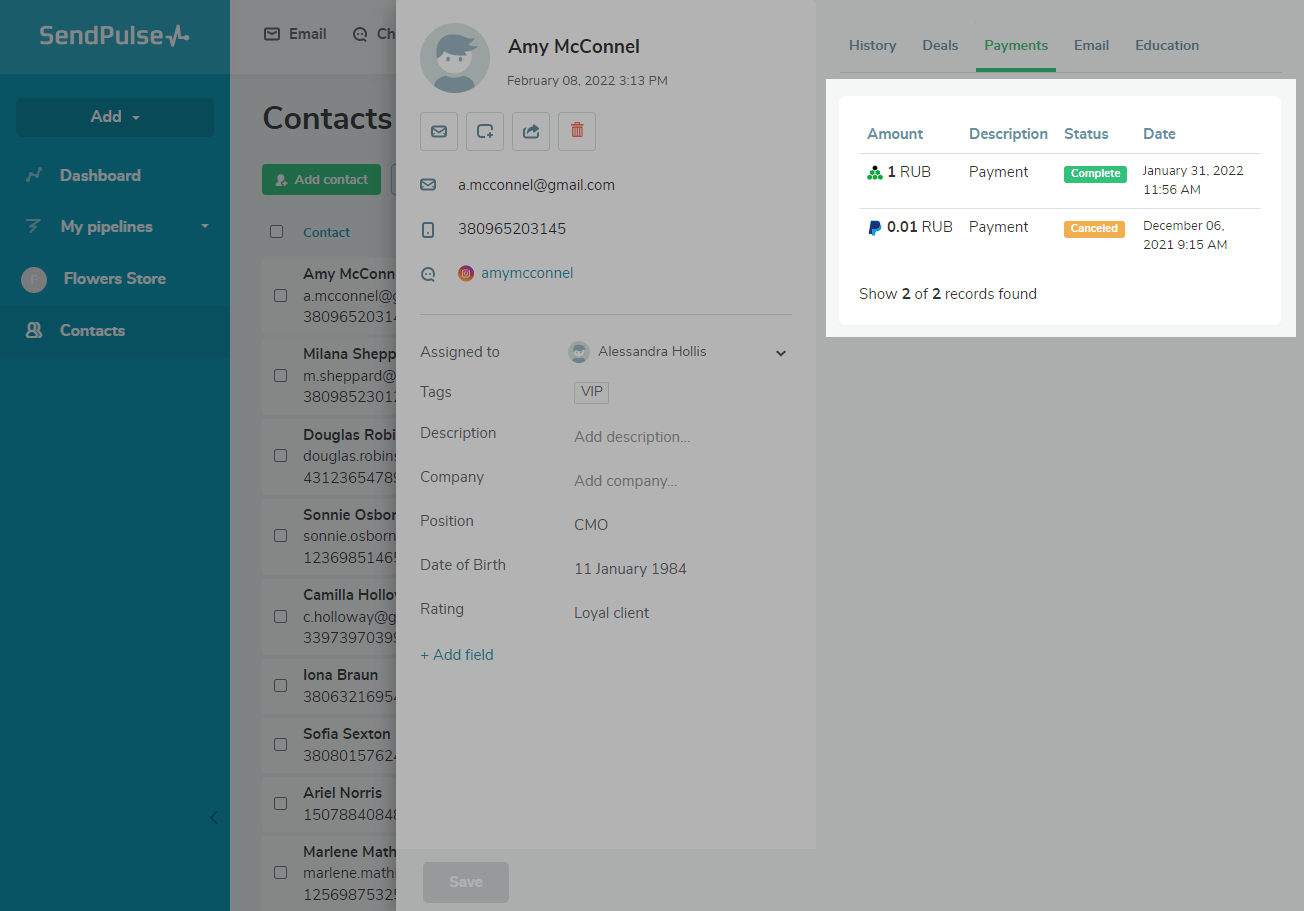The height and width of the screenshot is (911, 1304).
Task: Select the Douglas Robinson row checkbox
Action: (281, 456)
